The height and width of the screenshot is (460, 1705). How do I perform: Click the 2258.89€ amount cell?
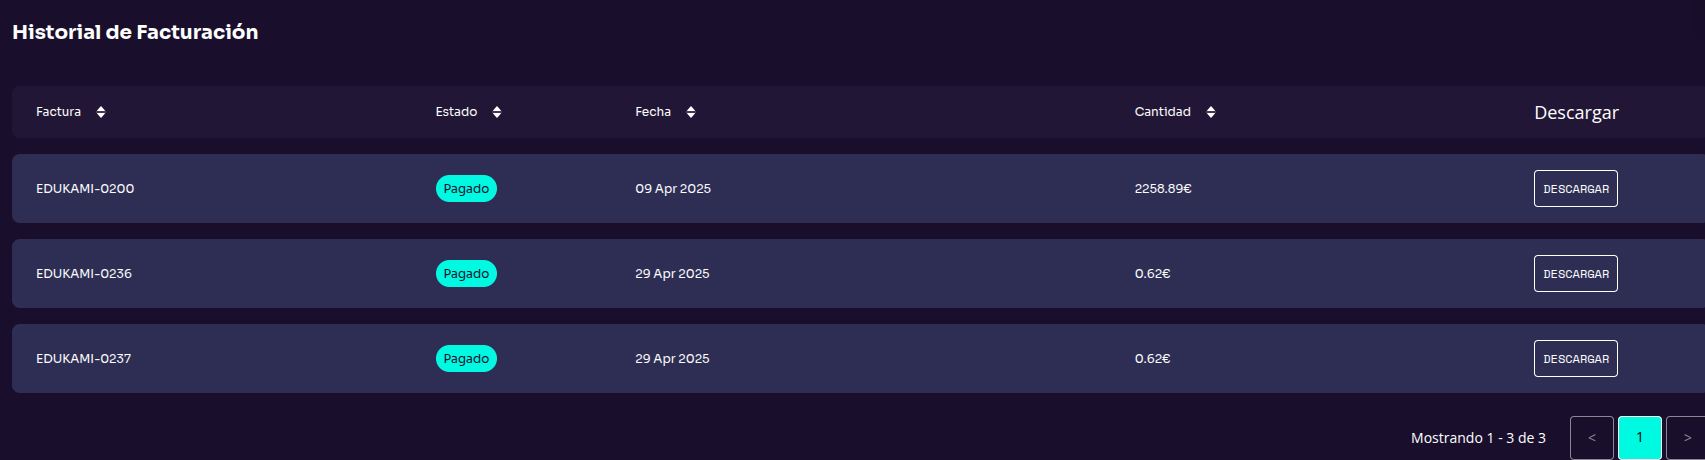[1163, 189]
